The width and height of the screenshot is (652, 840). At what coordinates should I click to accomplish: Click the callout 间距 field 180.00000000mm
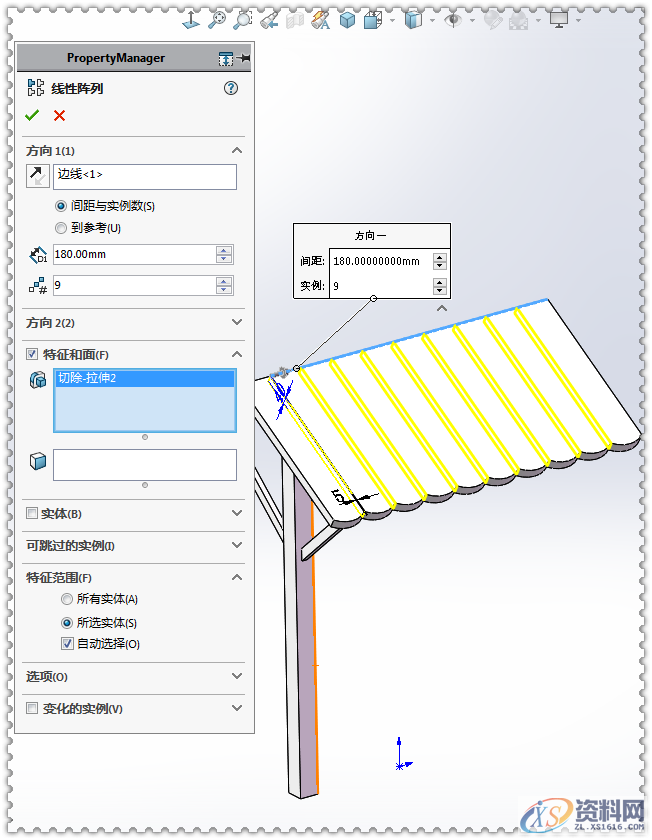coord(380,261)
